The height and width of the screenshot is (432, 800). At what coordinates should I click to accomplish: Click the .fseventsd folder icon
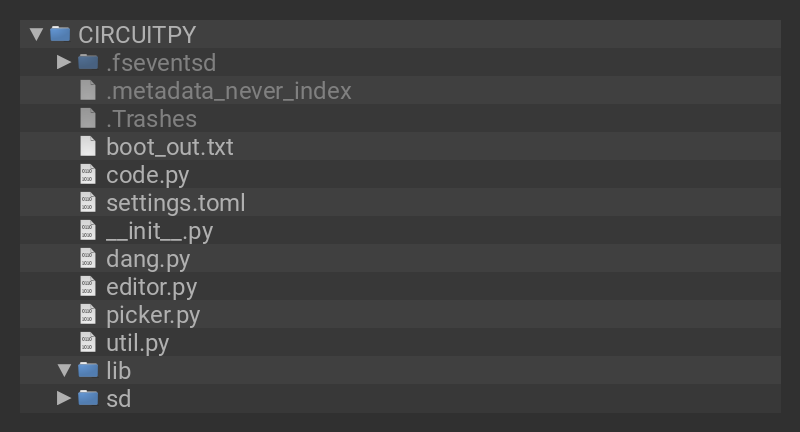click(88, 62)
